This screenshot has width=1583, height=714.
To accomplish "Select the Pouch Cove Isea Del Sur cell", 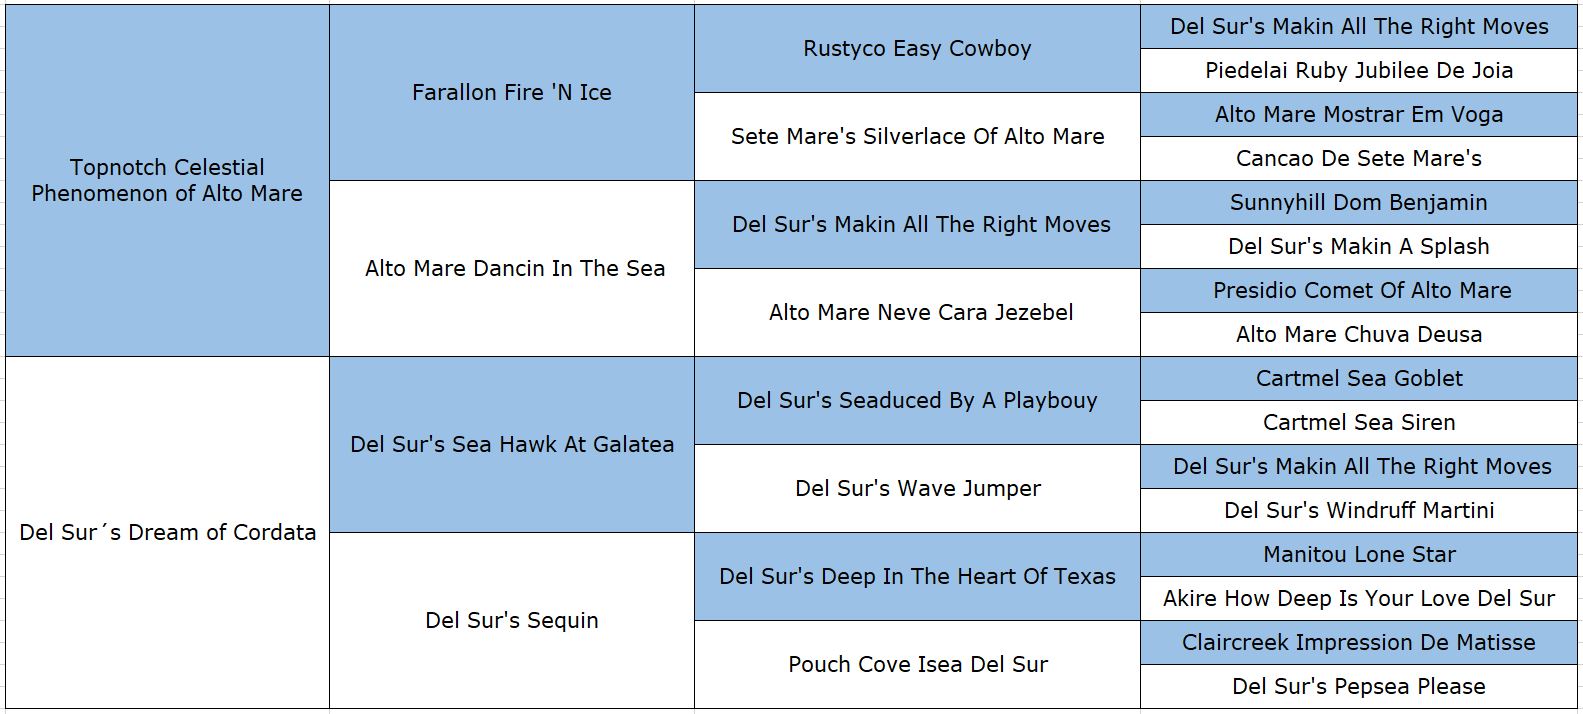I will tap(917, 664).
